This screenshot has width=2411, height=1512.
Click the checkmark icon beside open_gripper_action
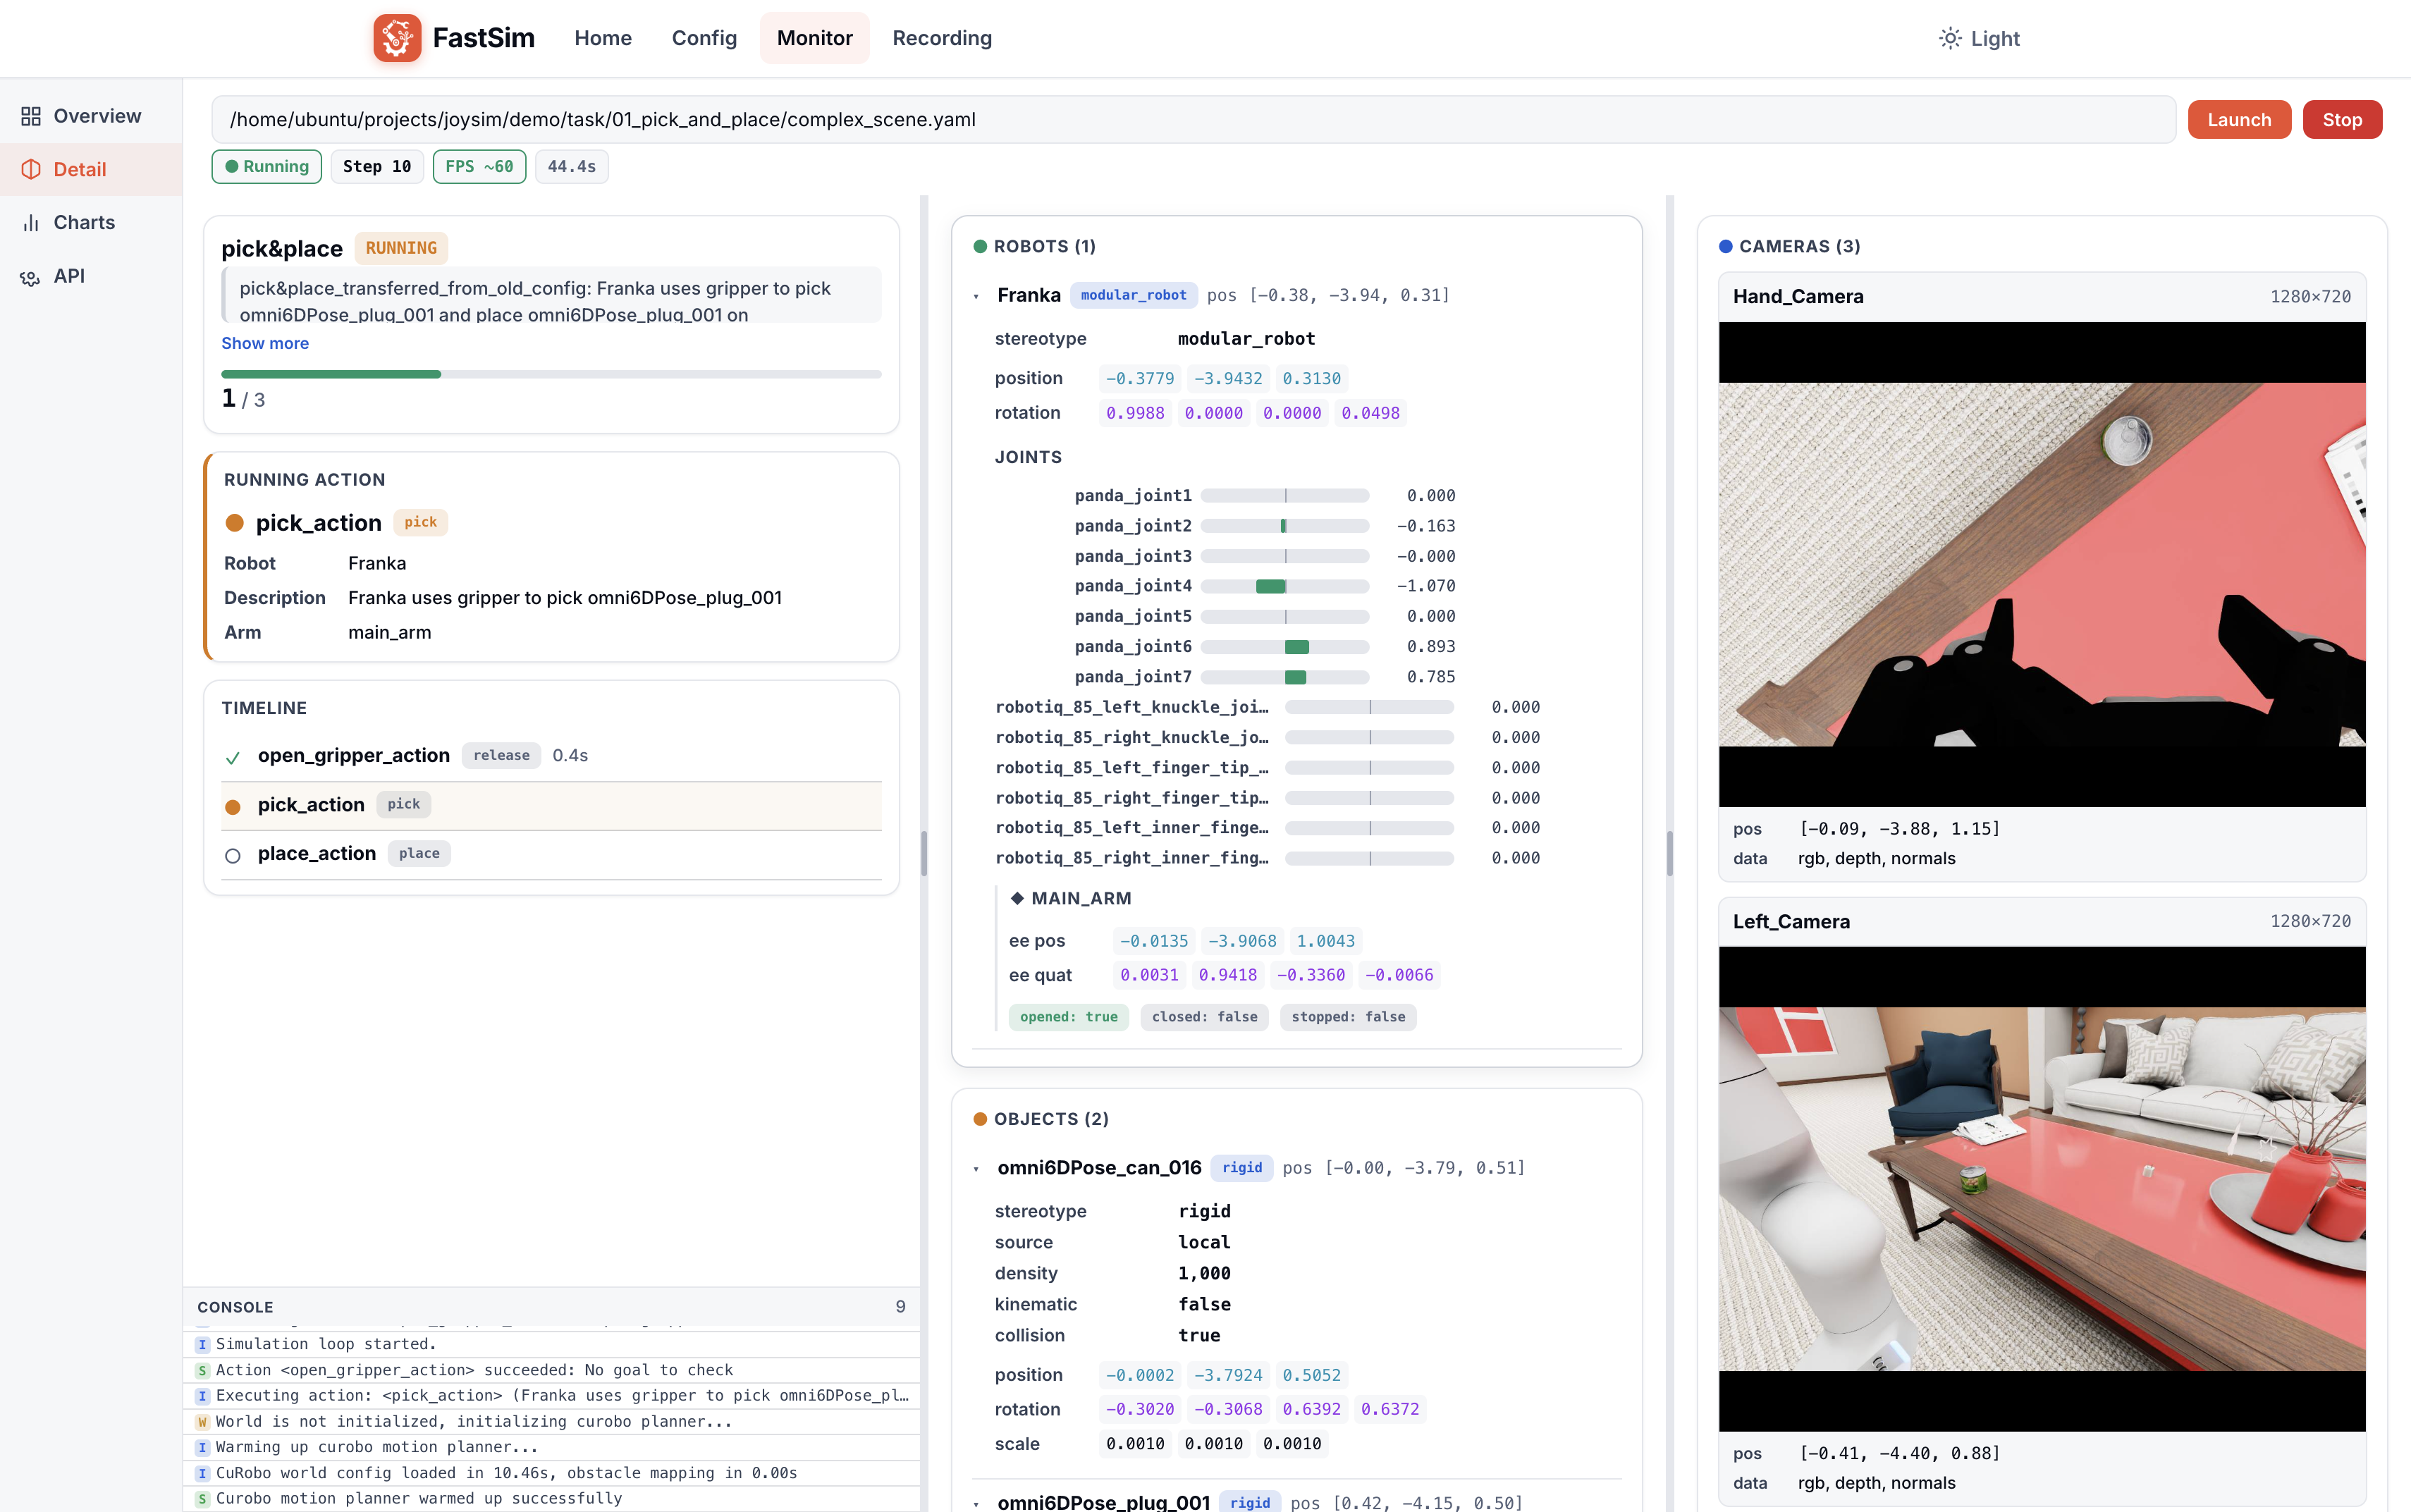pyautogui.click(x=233, y=757)
